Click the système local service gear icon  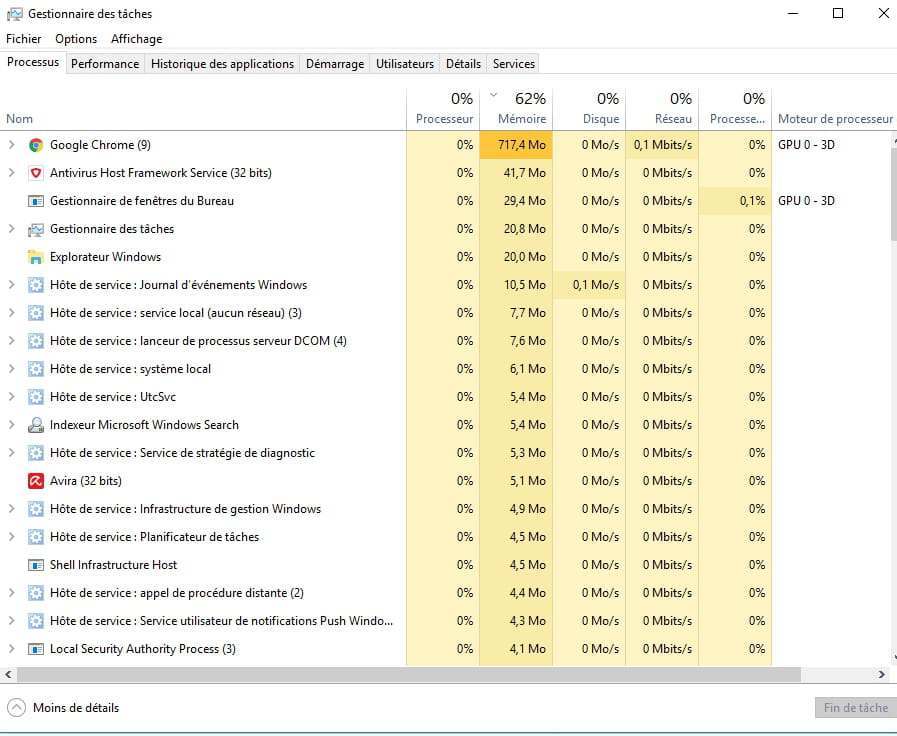[35, 369]
